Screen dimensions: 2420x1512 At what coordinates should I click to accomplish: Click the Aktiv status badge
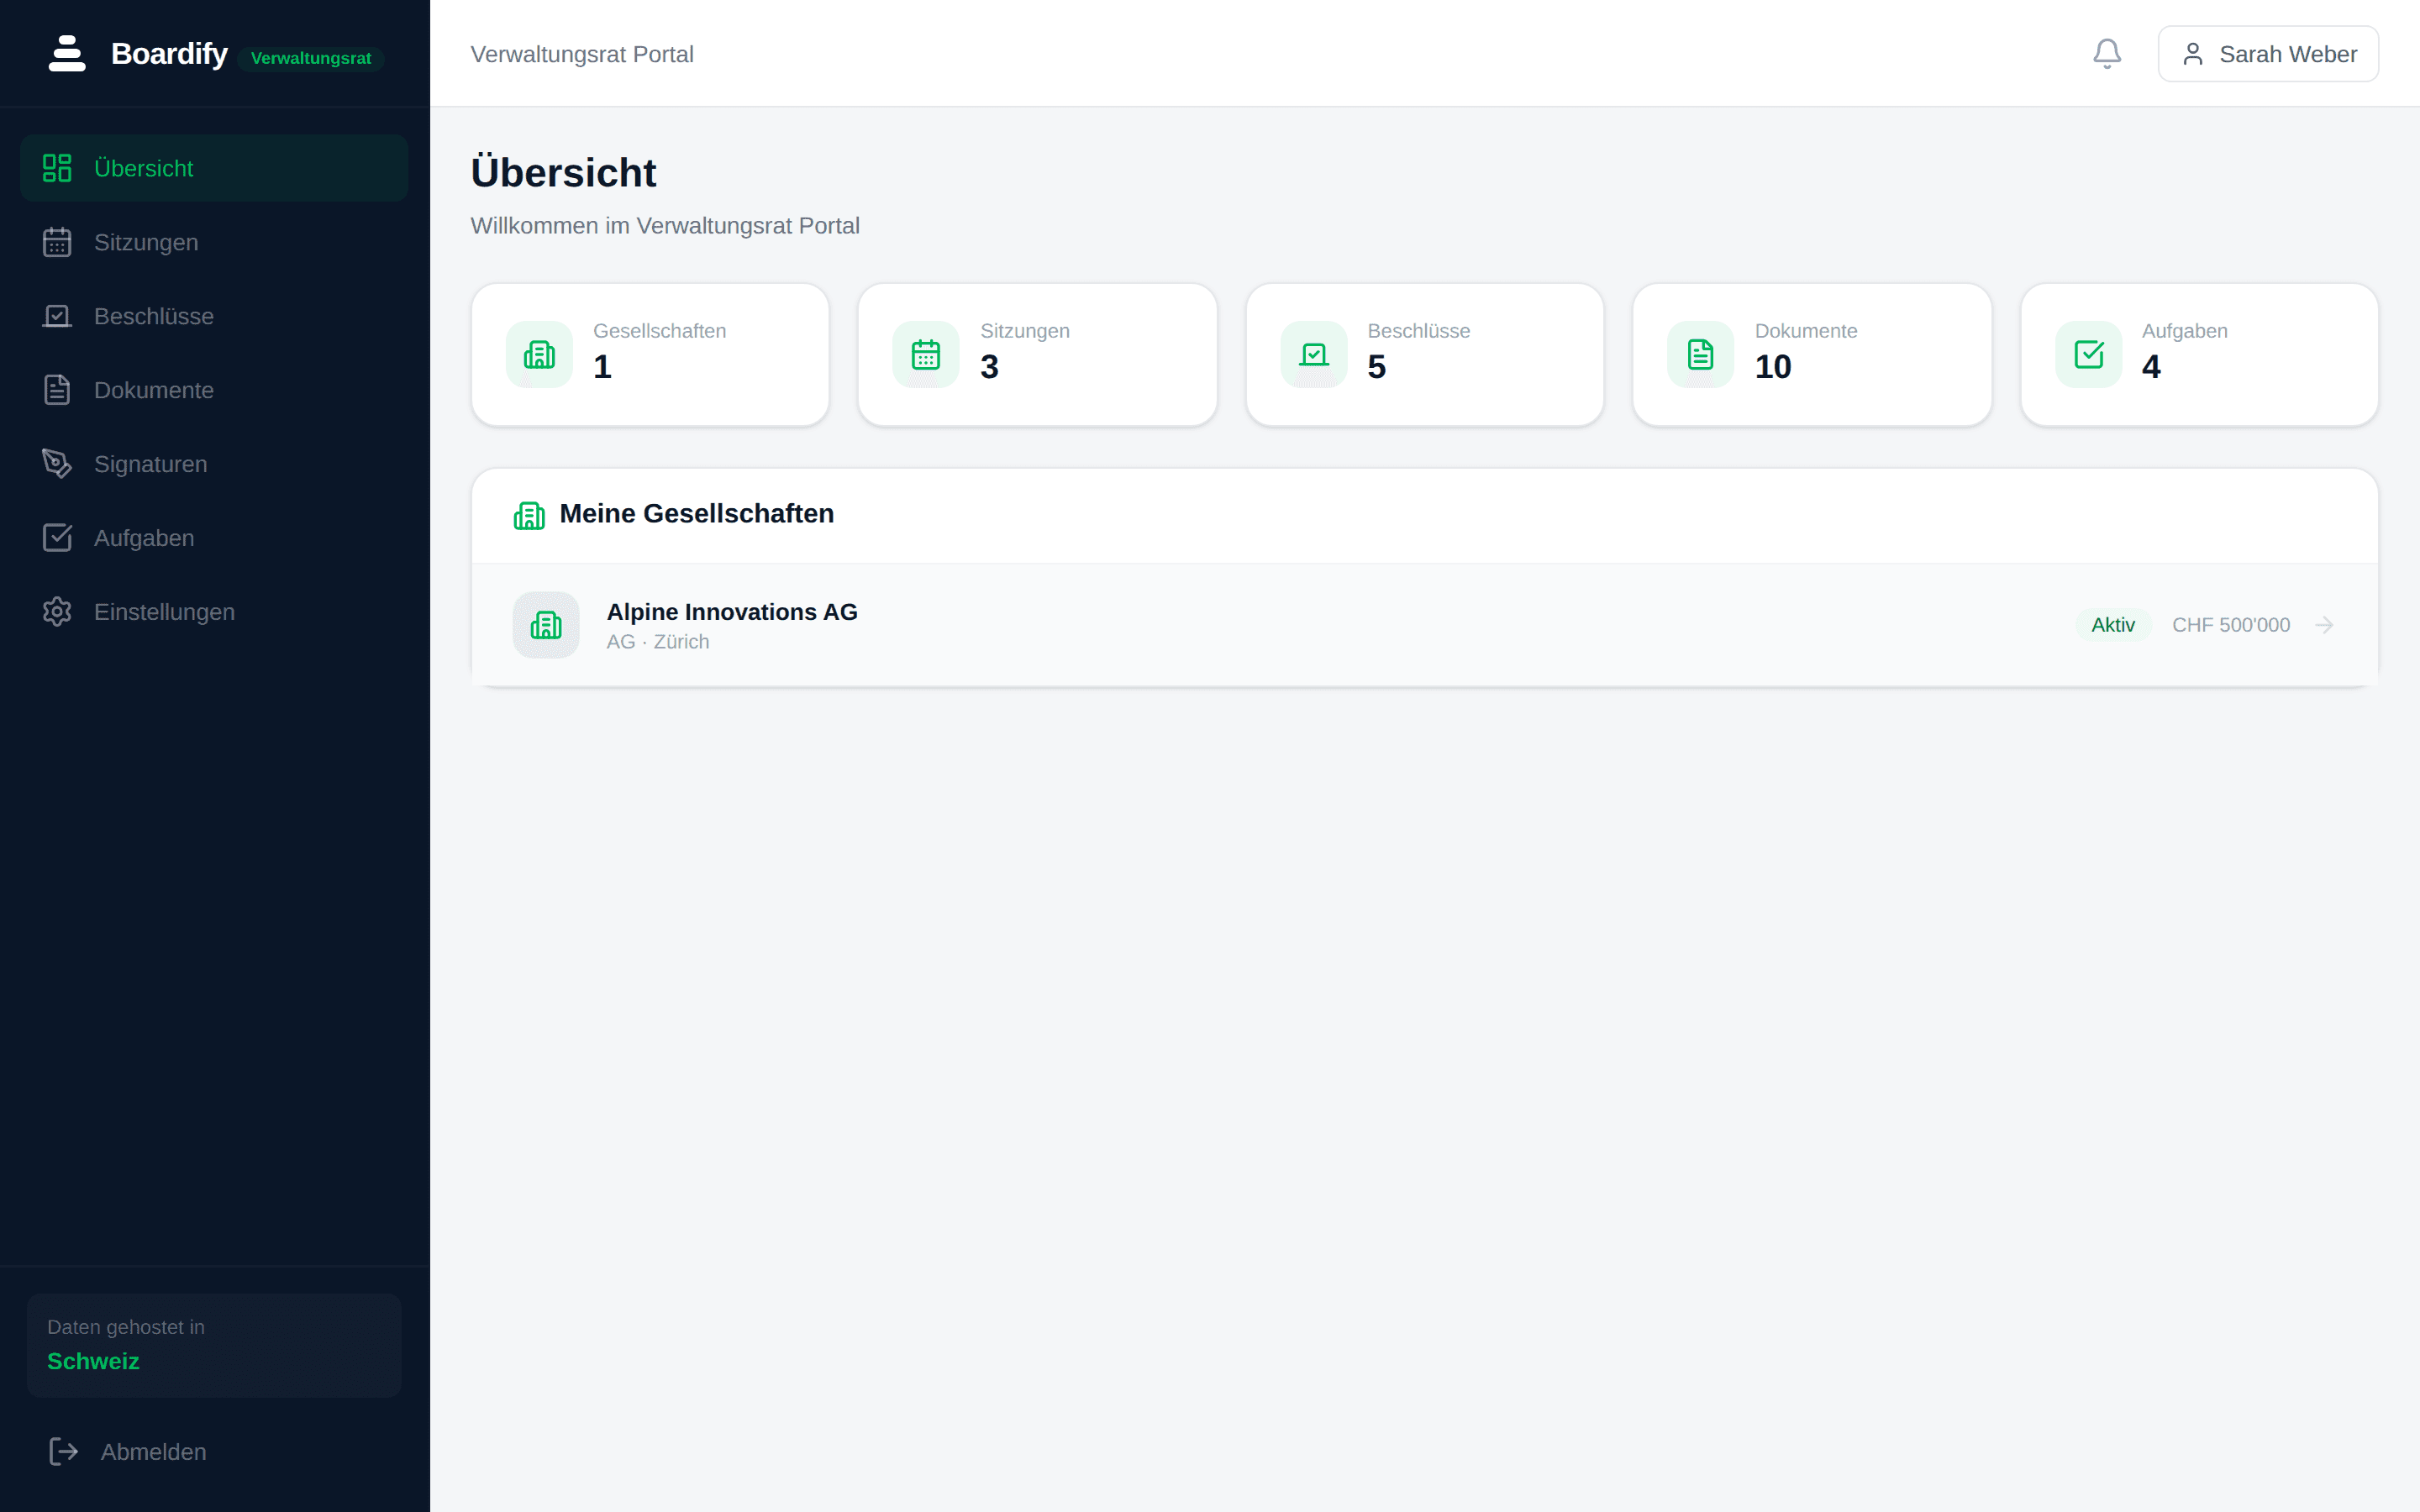[2113, 625]
